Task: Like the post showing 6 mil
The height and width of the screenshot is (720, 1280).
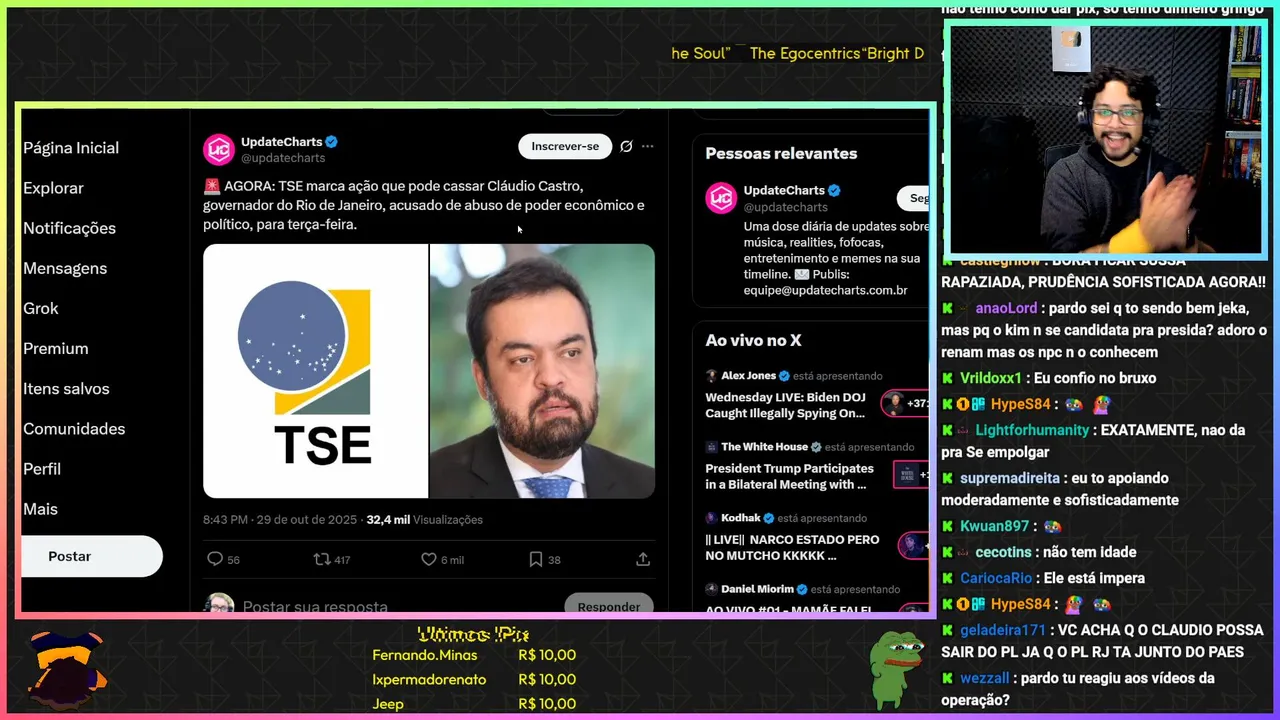Action: pos(429,559)
